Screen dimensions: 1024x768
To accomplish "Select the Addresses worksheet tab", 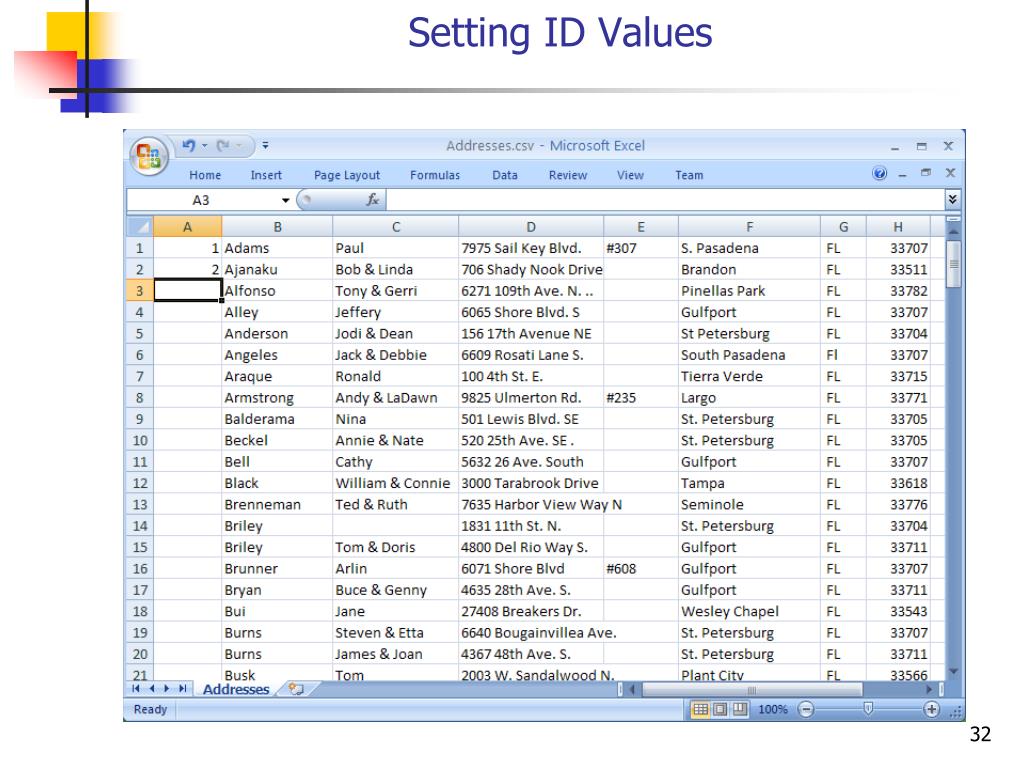I will coord(236,689).
